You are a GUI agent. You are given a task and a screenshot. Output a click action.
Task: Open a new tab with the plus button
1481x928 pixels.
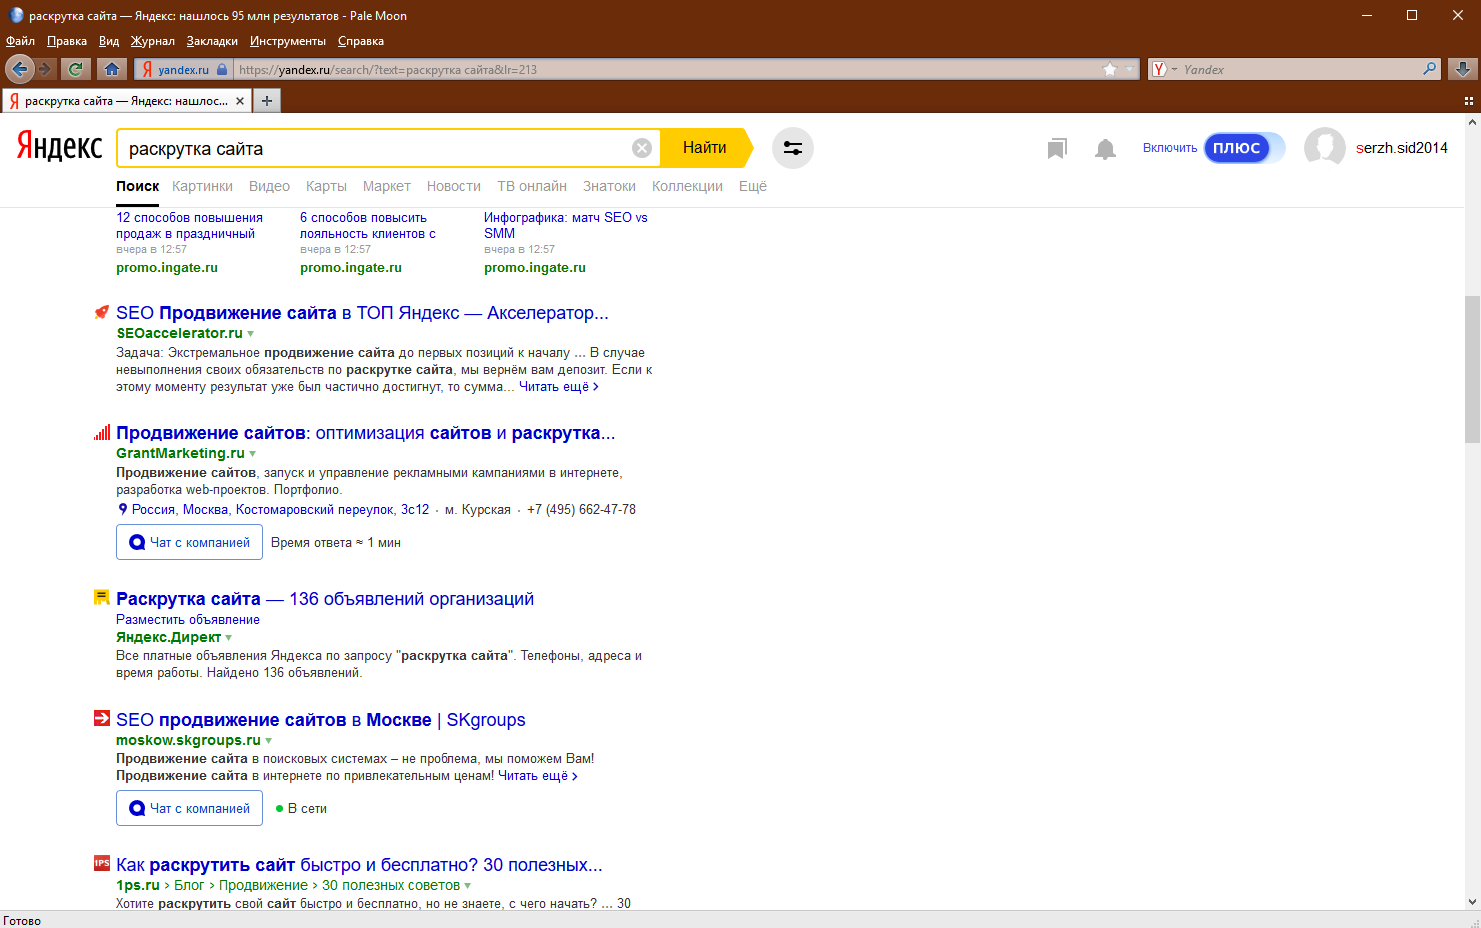coord(267,101)
